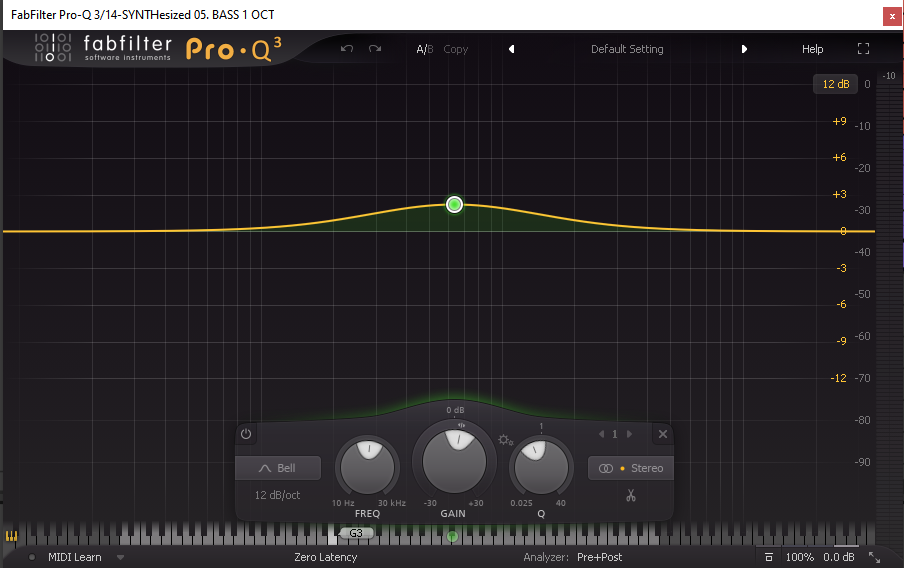
Task: Open band gear settings icon
Action: tap(505, 440)
